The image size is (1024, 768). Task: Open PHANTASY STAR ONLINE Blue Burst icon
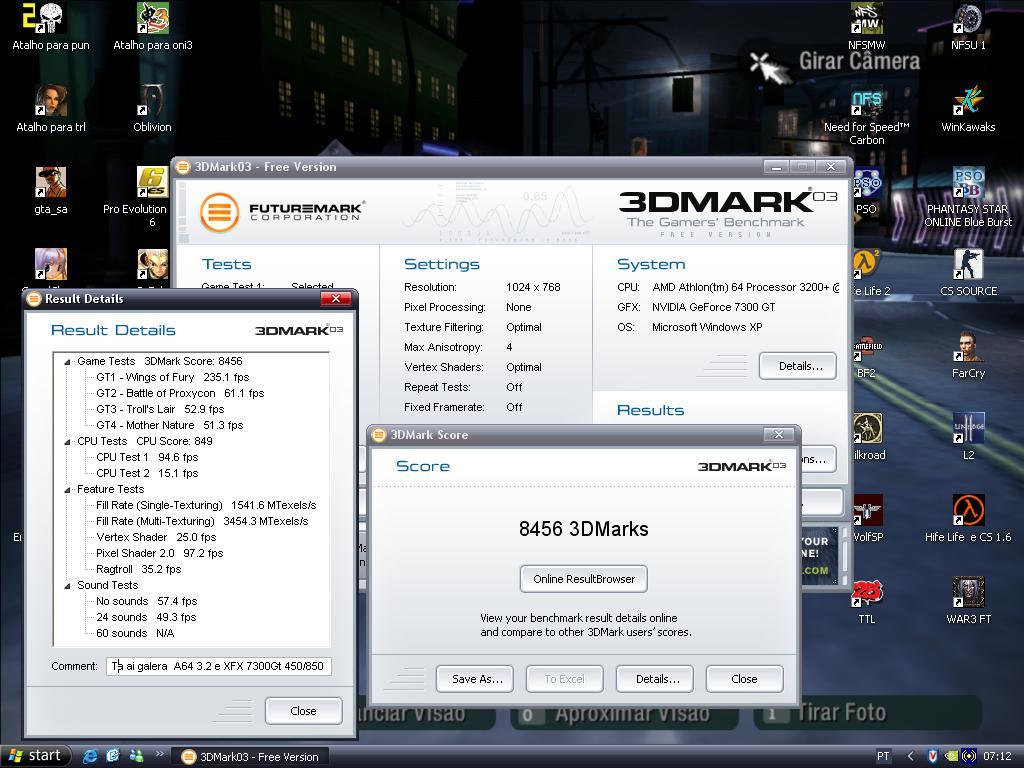tap(968, 197)
